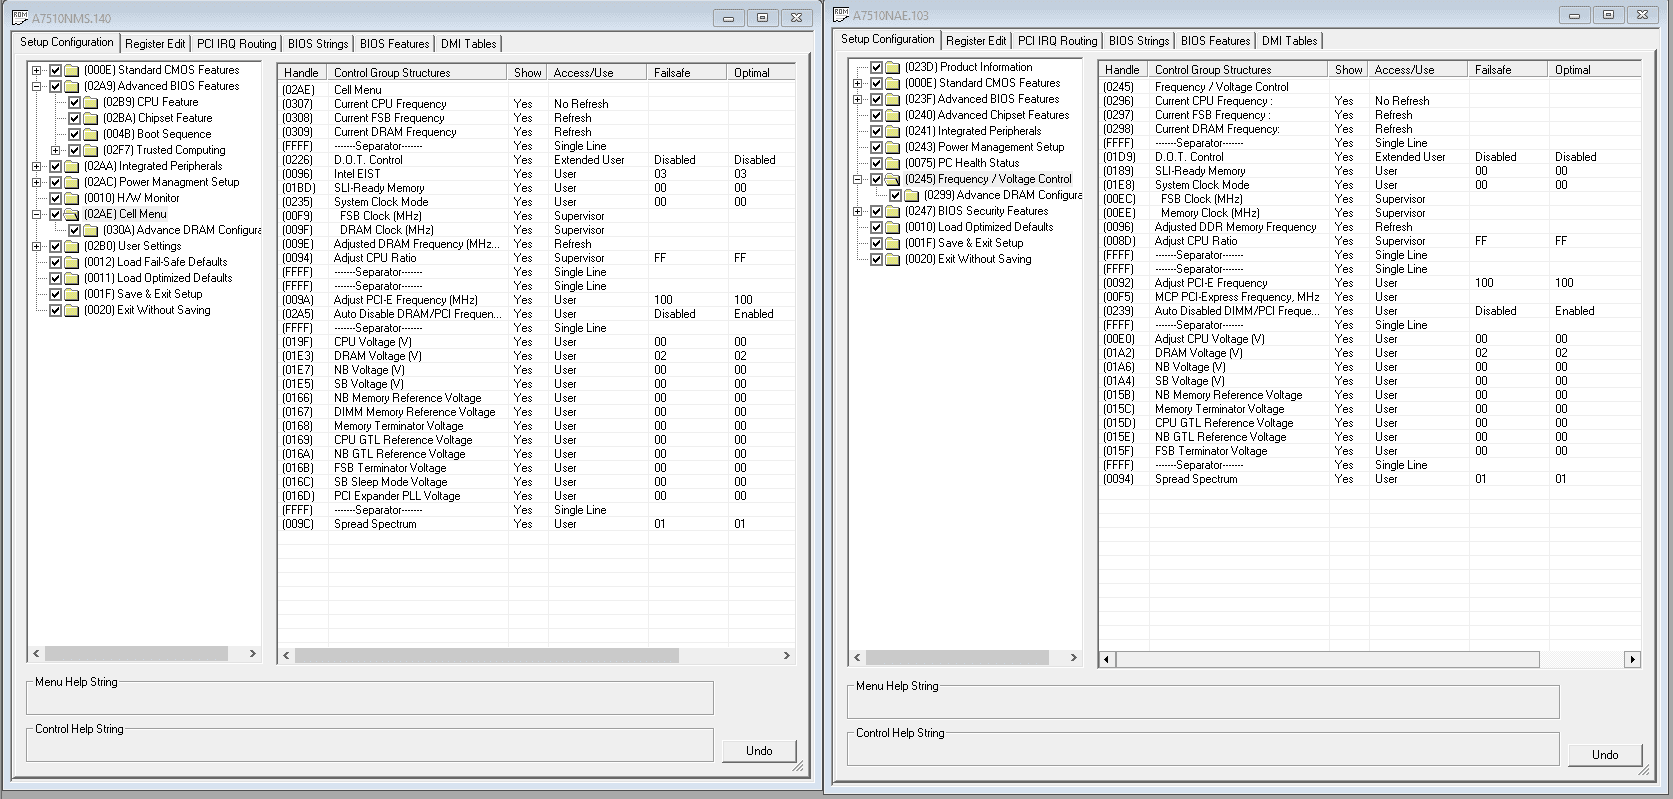This screenshot has height=799, width=1673.
Task: Toggle checkbox for (0020) Exit Without Saving in A7510NMS
Action: (x=56, y=310)
